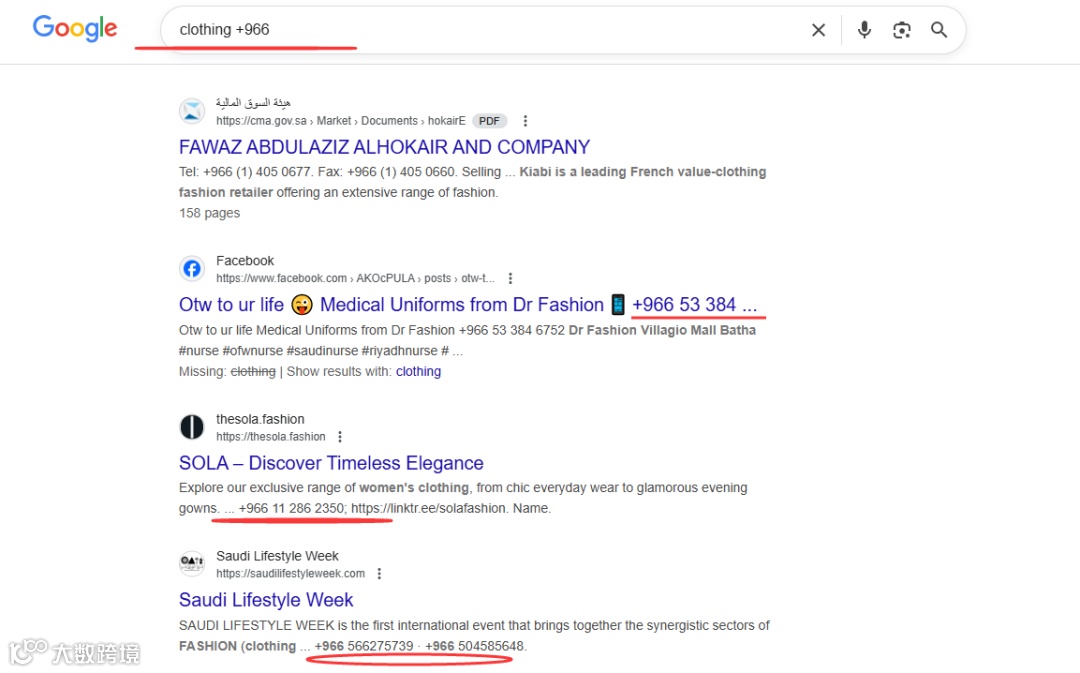Click '+966 566275739' in Saudi Lifestyle snippet

364,646
